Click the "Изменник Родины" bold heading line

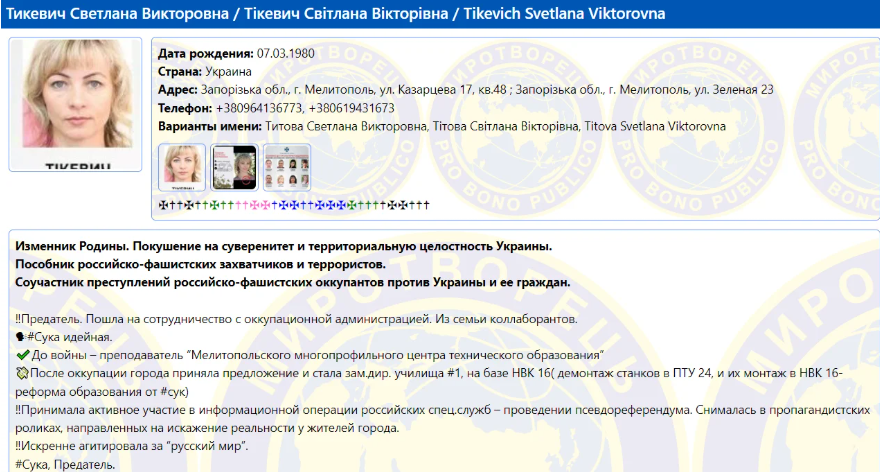[284, 246]
